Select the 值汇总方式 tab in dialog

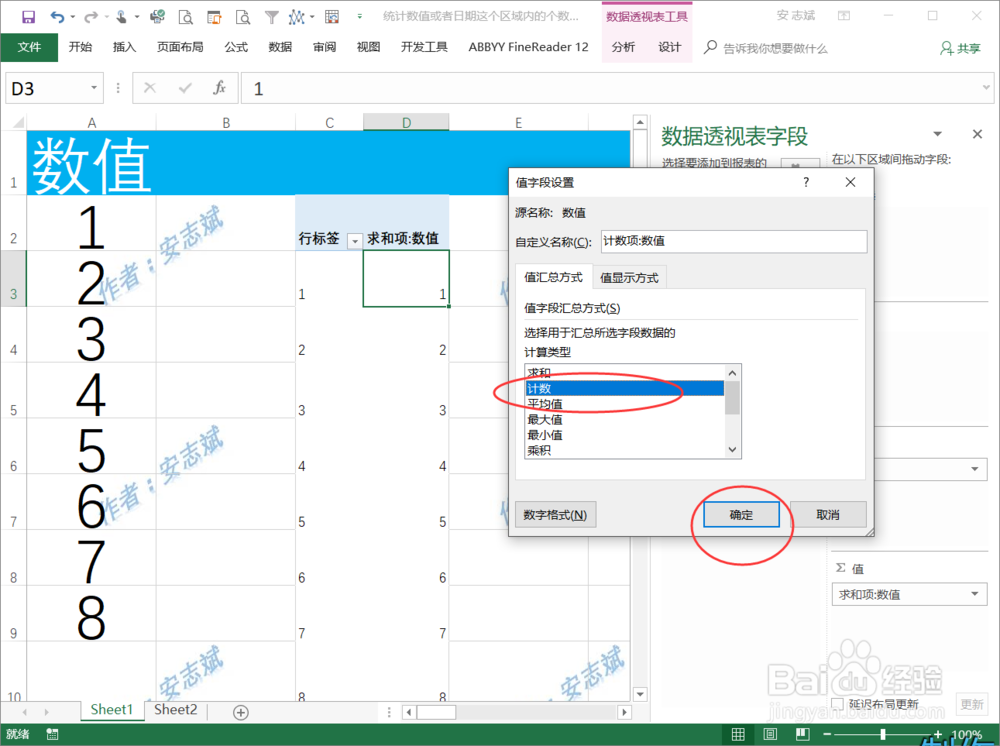coord(554,277)
